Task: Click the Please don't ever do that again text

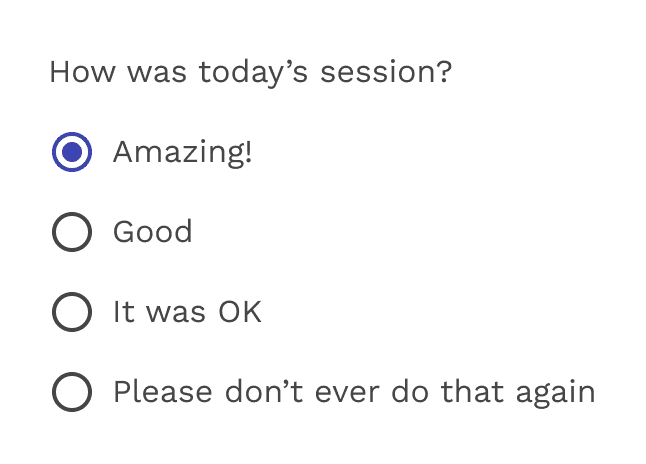Action: (354, 392)
